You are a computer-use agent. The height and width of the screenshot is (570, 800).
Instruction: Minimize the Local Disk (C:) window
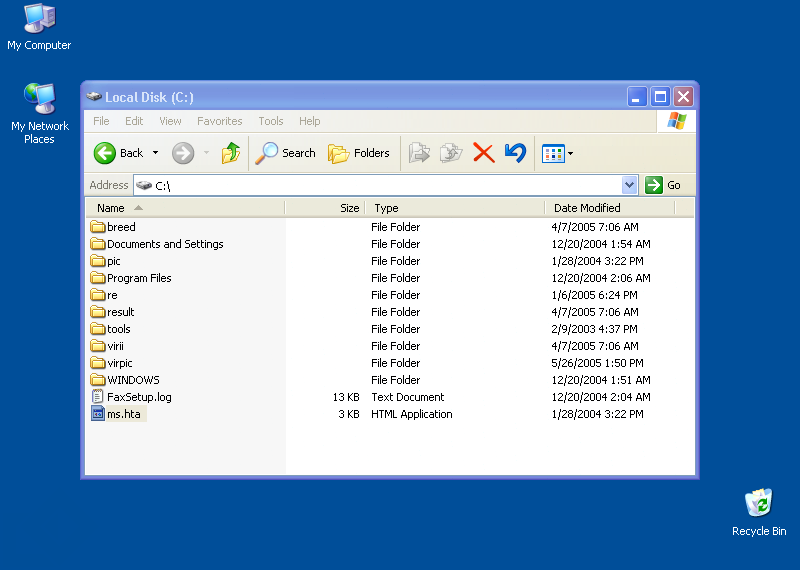point(637,96)
